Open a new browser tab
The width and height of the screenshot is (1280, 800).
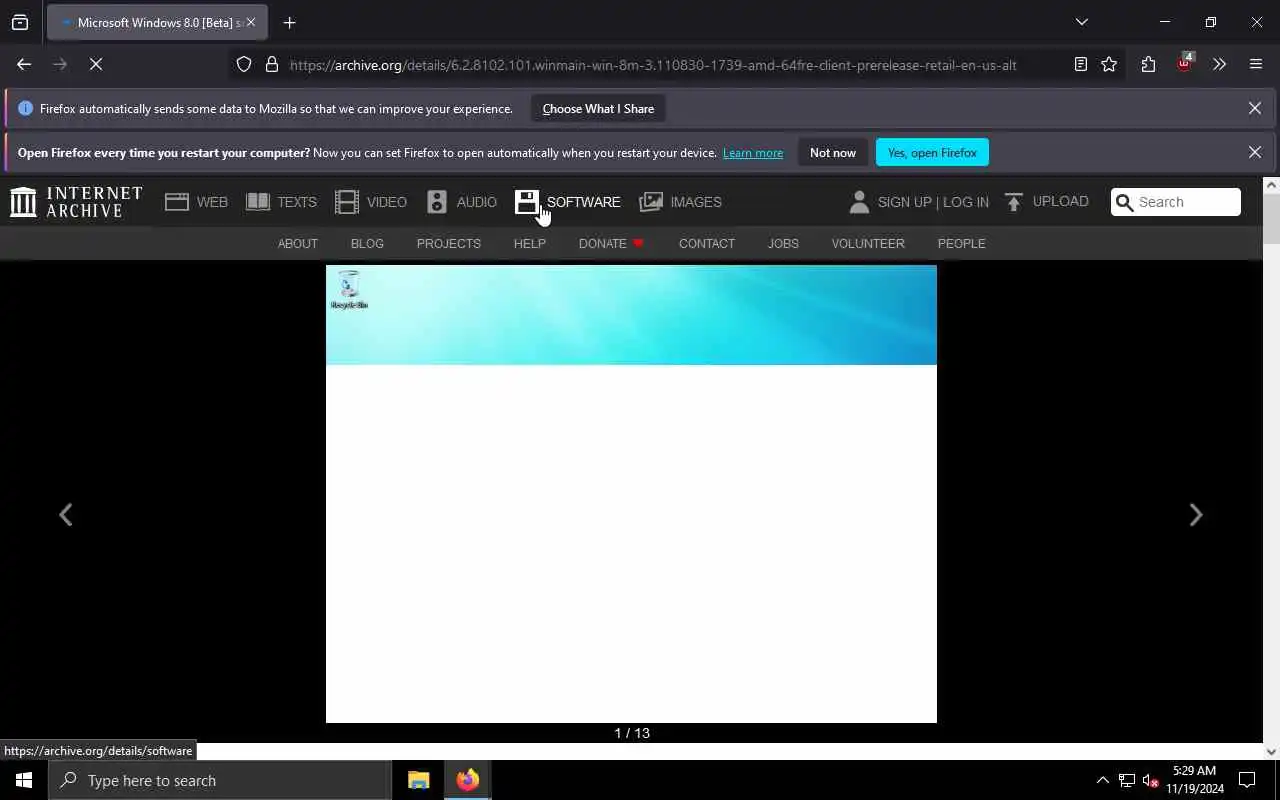[289, 22]
